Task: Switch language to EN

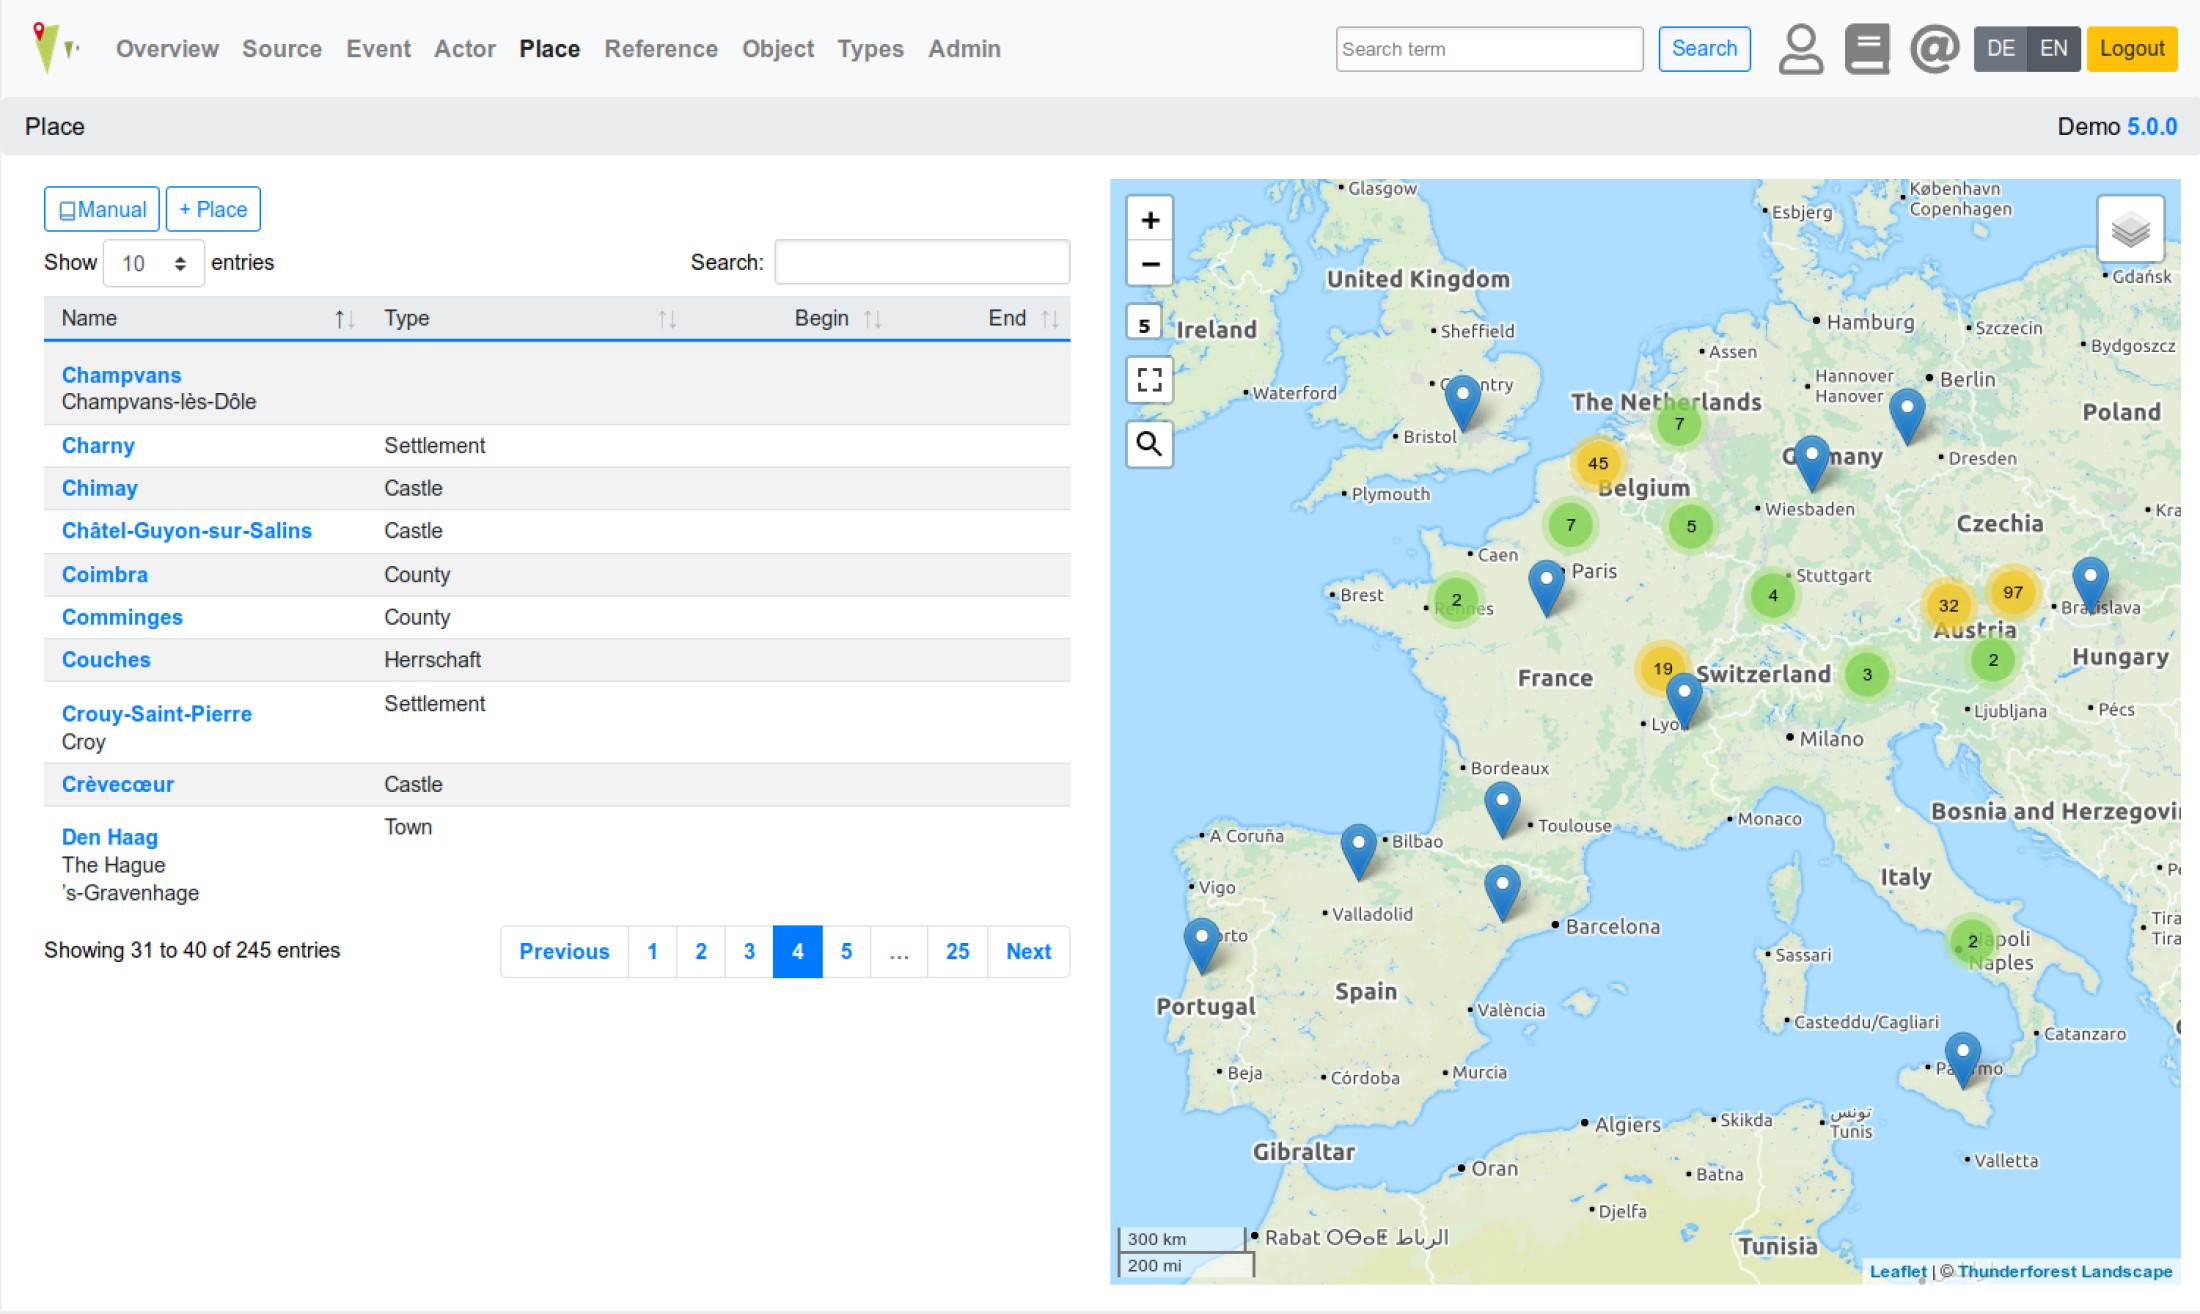Action: pos(2053,49)
